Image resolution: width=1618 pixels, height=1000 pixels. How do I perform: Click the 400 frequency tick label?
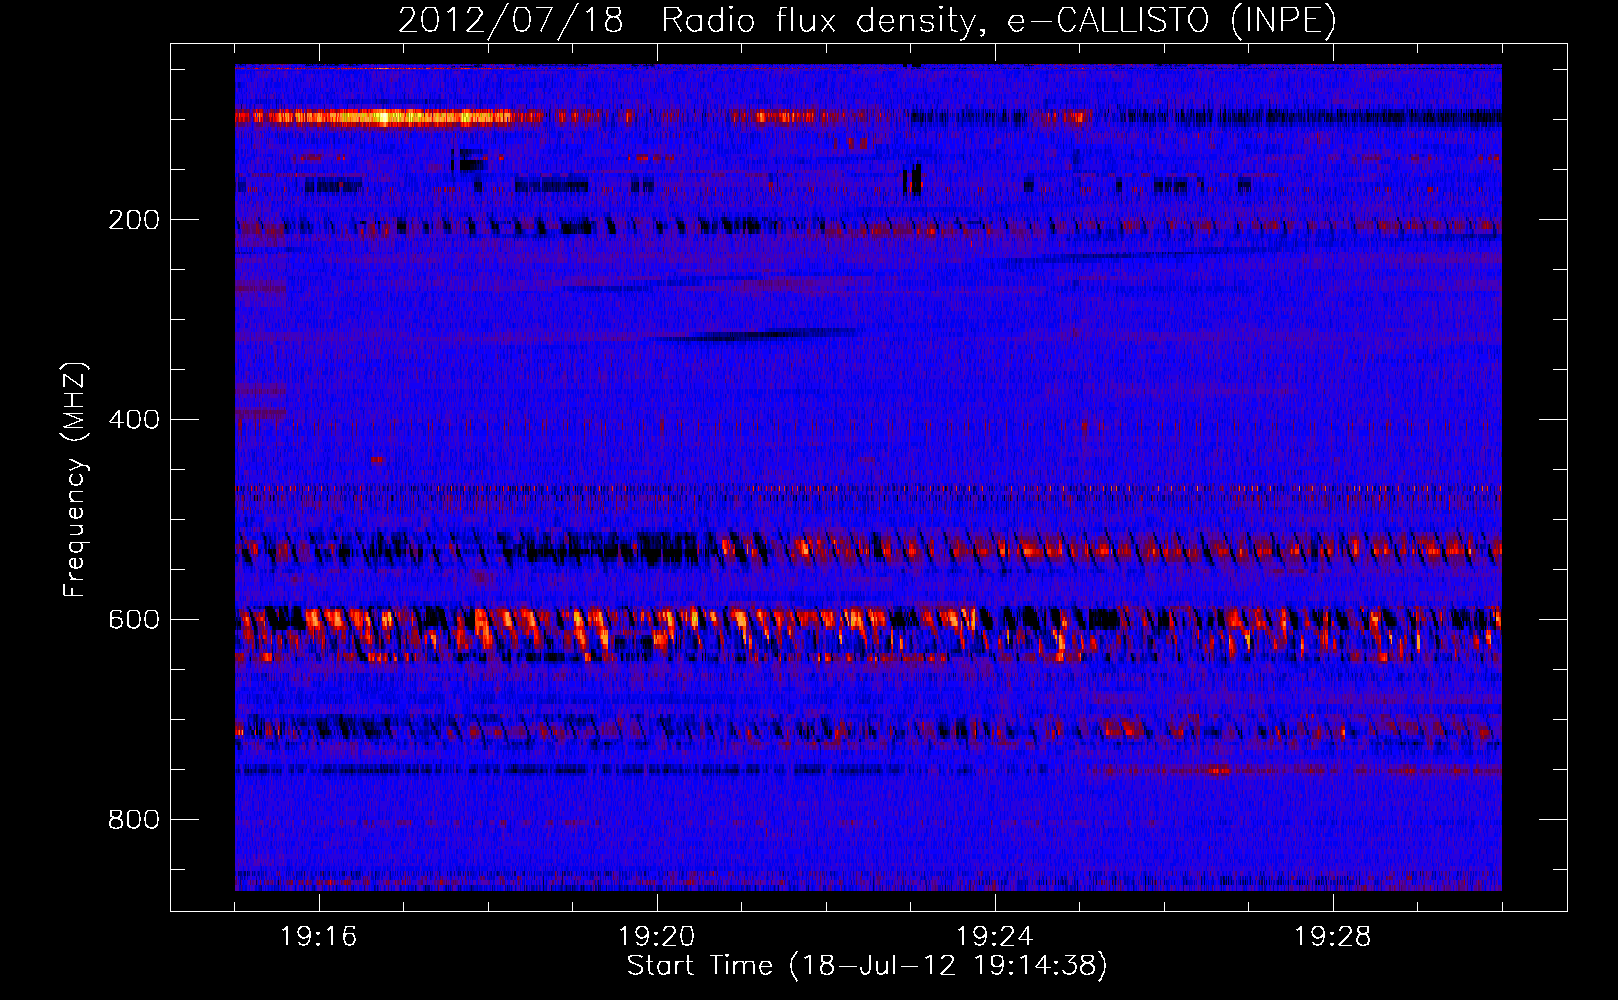pyautogui.click(x=134, y=420)
